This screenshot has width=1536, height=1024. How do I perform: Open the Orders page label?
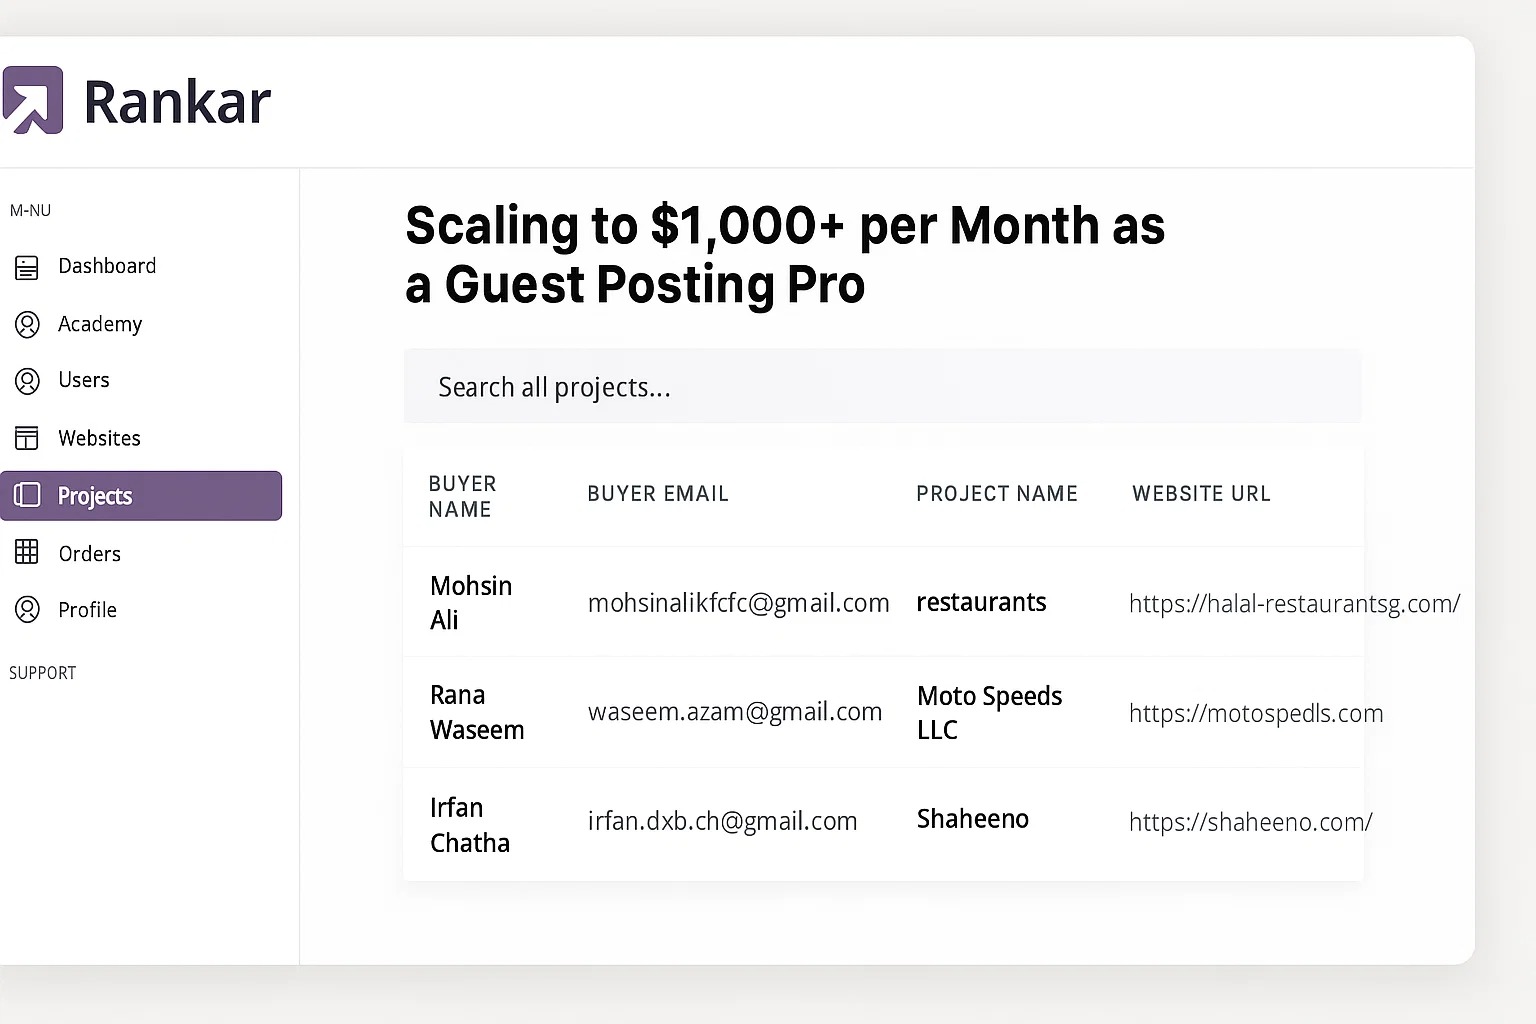(90, 554)
